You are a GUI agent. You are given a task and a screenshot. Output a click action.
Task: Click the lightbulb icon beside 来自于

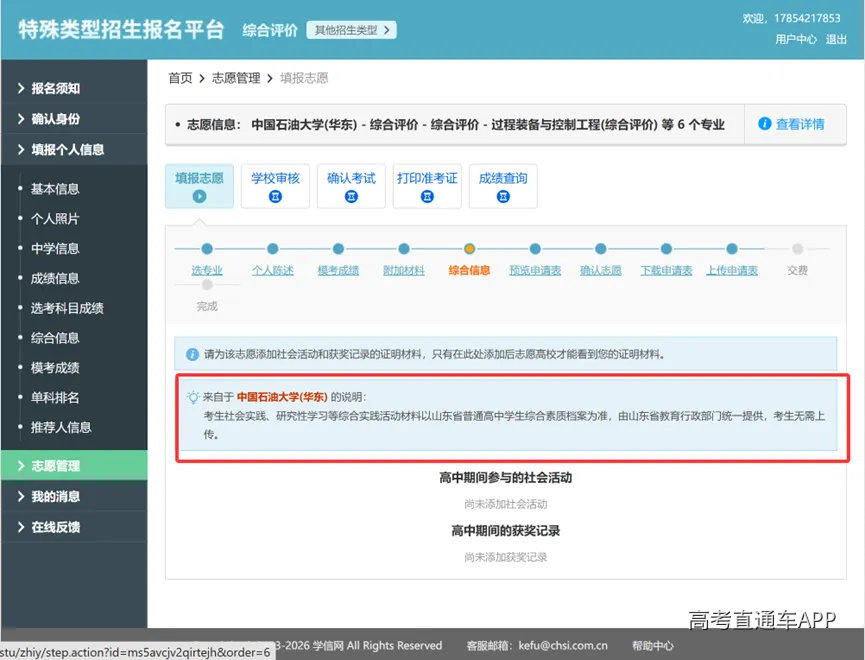click(x=193, y=397)
